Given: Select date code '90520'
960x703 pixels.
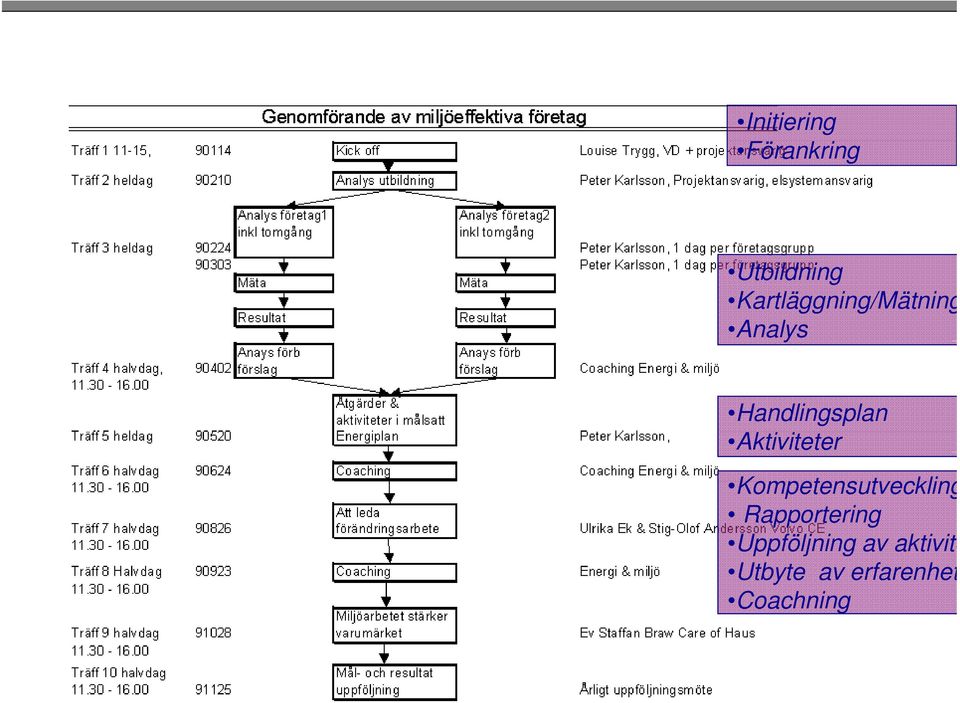Looking at the screenshot, I should point(213,436).
